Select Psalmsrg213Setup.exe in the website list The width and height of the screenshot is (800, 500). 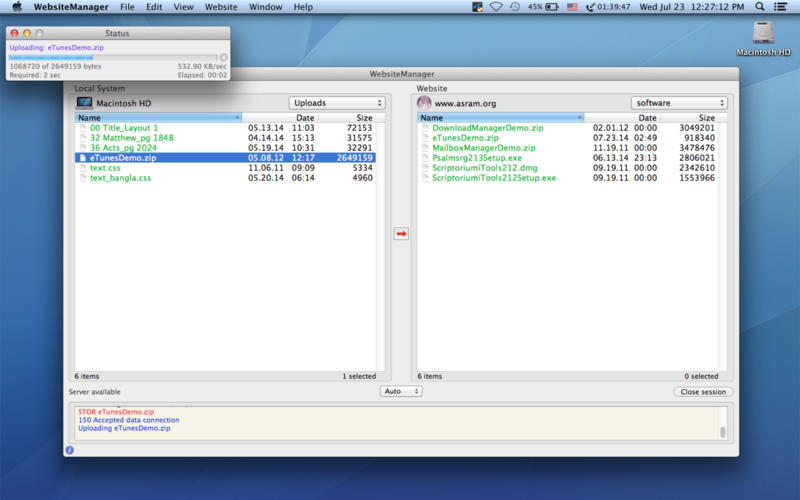pyautogui.click(x=477, y=158)
